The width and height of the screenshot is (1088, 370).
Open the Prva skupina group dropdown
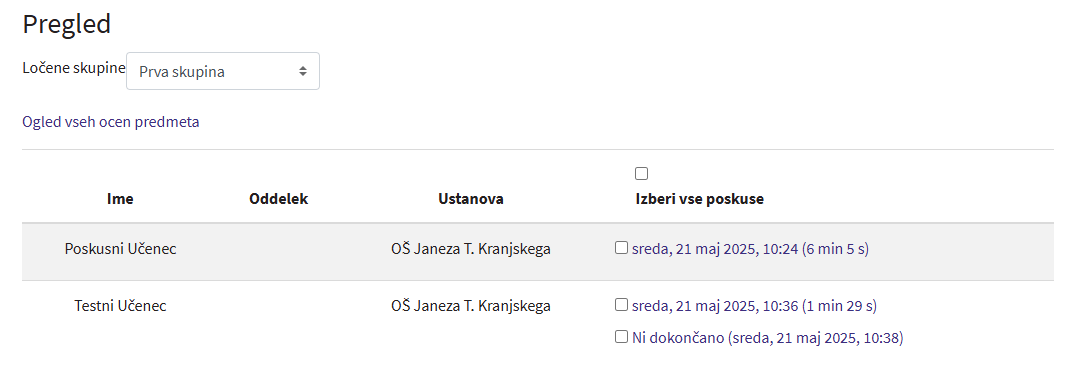coord(223,71)
